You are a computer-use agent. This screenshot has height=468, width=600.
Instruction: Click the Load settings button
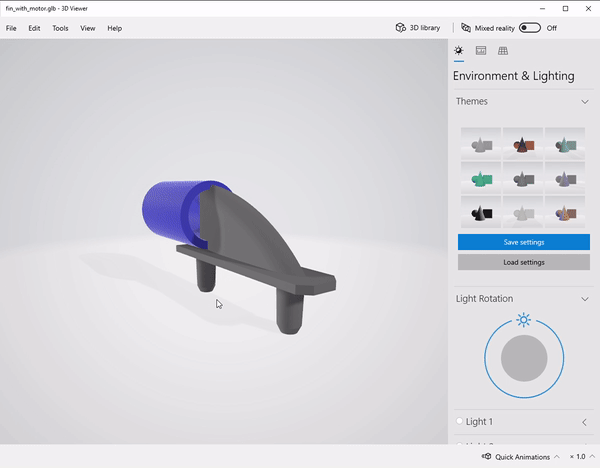(x=523, y=262)
